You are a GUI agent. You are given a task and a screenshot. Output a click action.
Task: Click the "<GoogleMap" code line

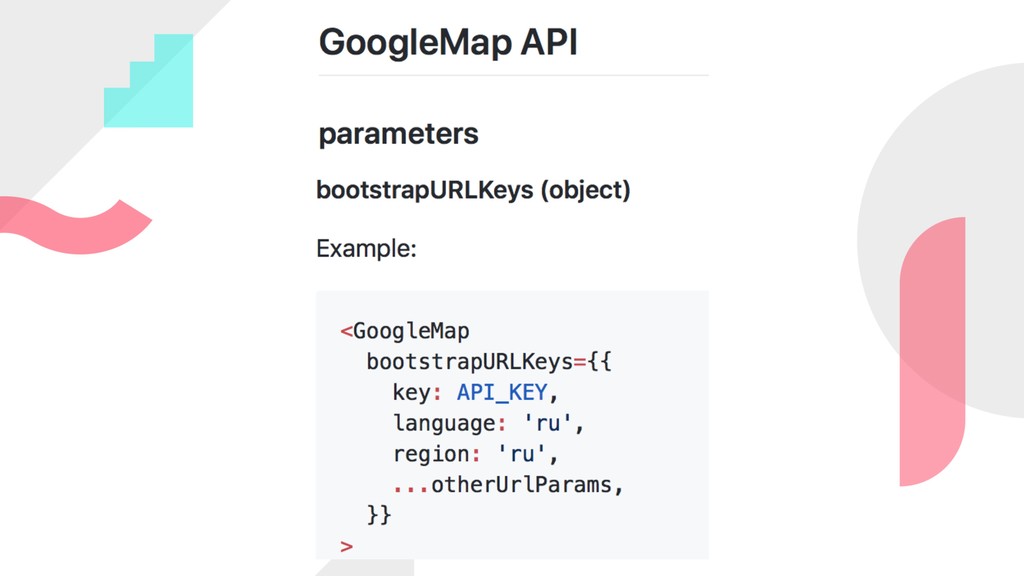tap(404, 331)
